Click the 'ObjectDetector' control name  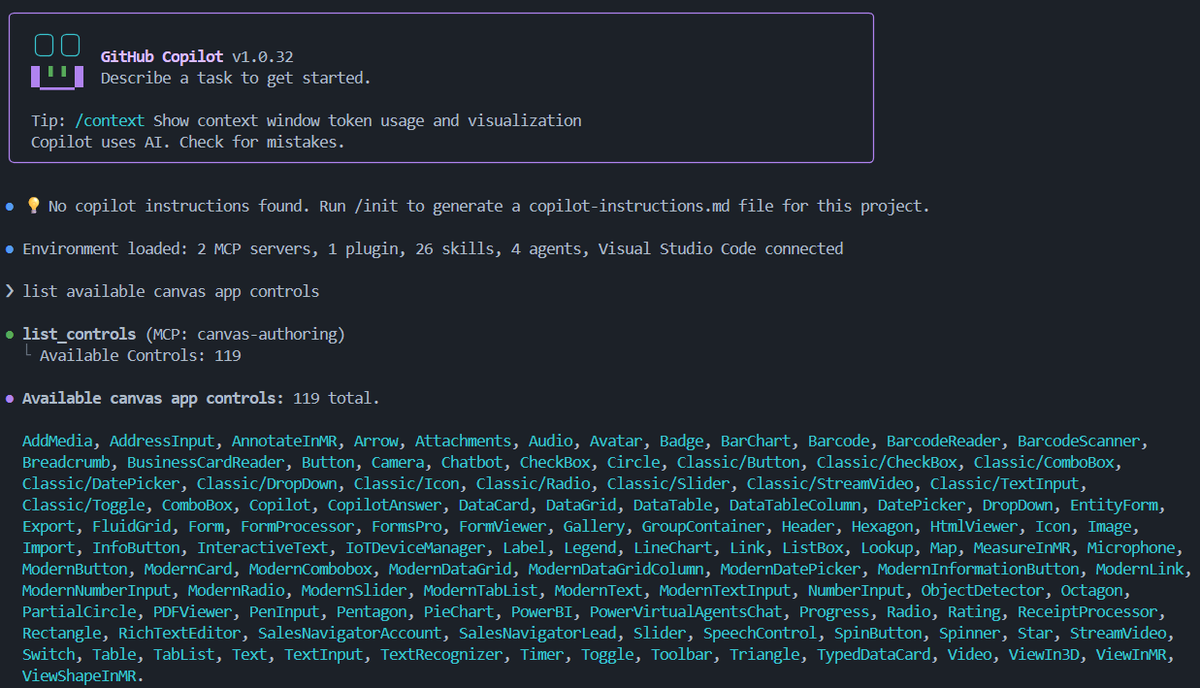[983, 591]
